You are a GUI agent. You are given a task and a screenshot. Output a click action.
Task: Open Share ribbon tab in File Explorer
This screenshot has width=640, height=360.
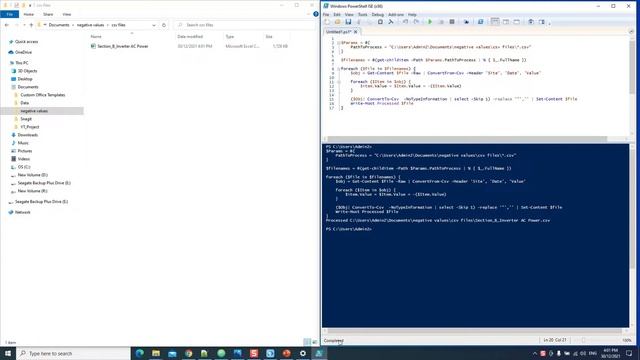click(48, 14)
